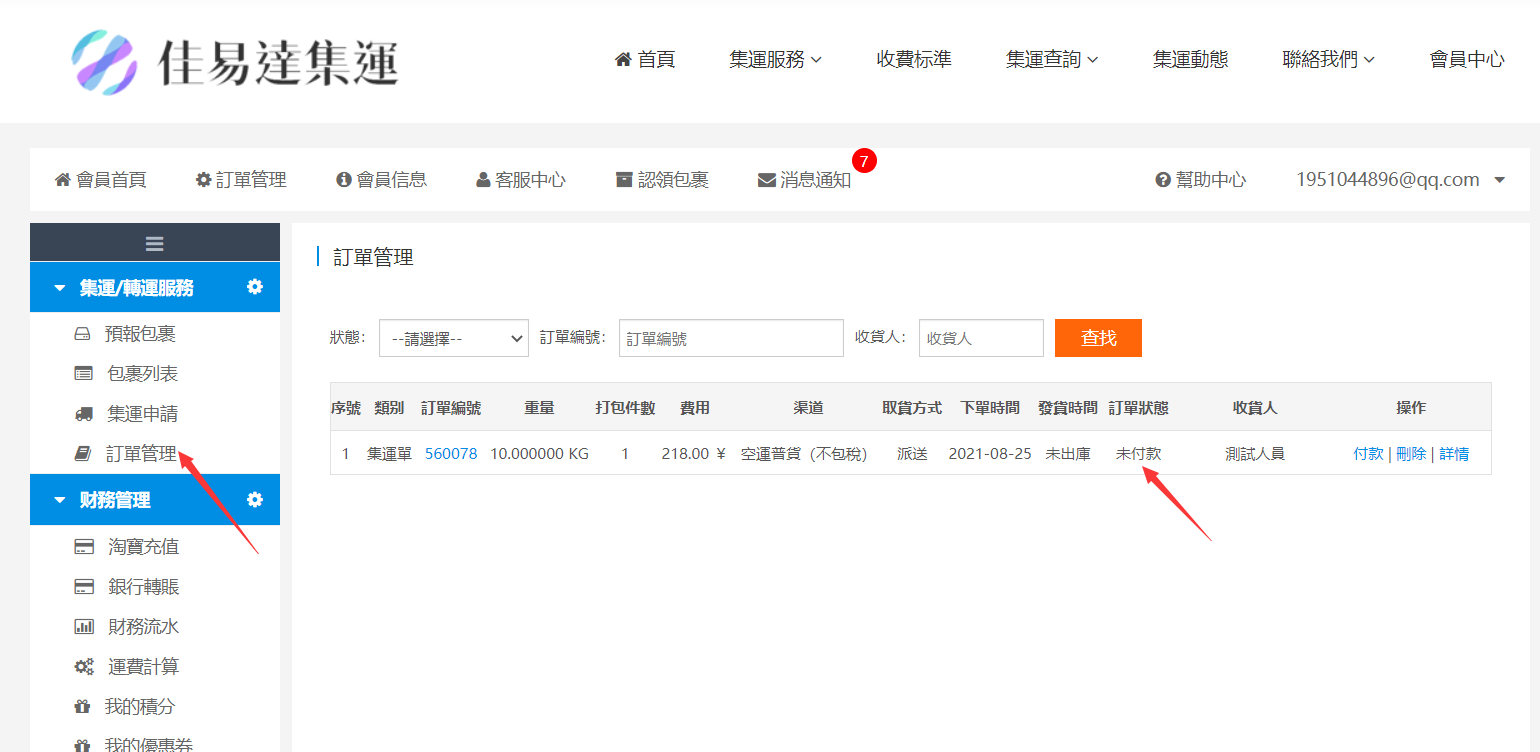
Task: Click the 訂單狀態 column header
Action: click(x=1138, y=408)
